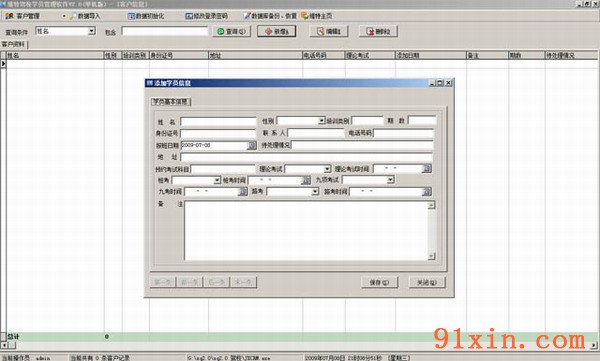Select the 学员基本信息 tab in dialog
Viewport: 600px width, 361px height.
pyautogui.click(x=171, y=102)
